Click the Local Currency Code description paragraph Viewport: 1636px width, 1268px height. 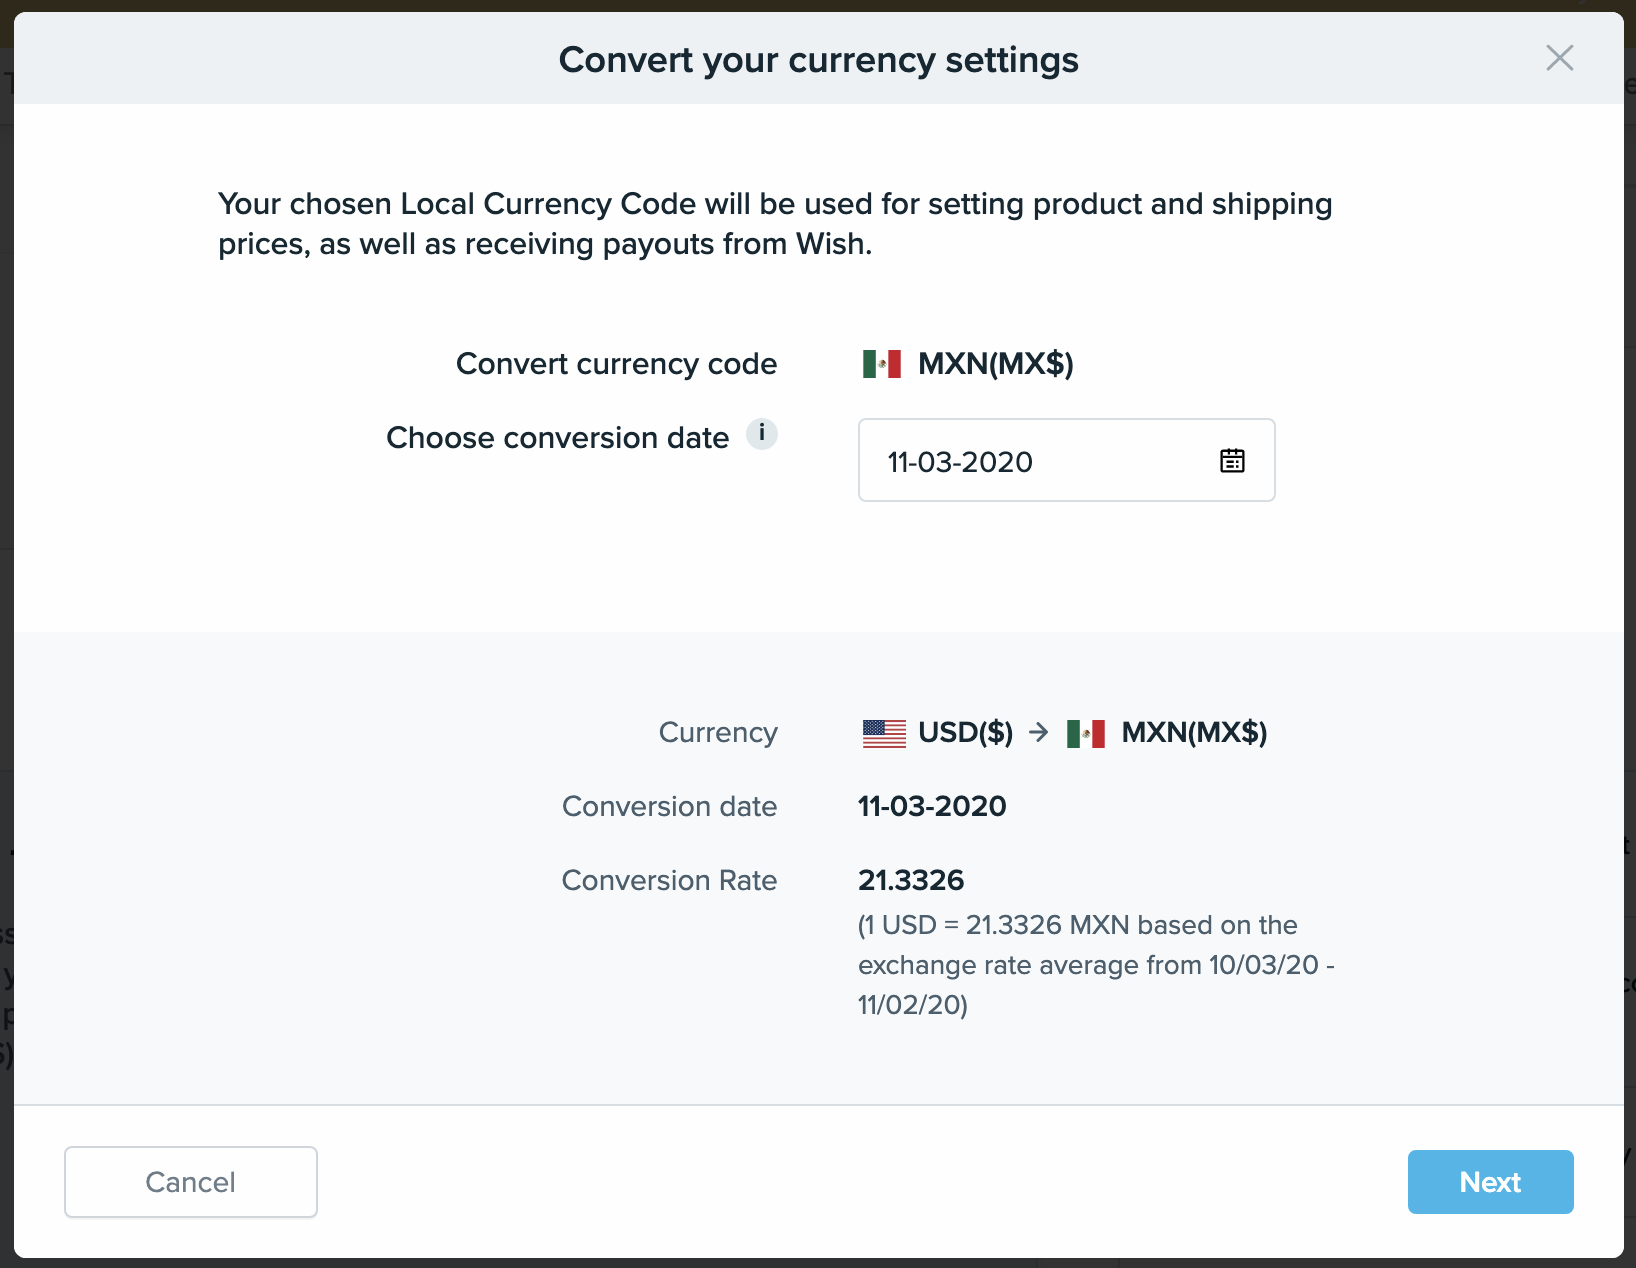pyautogui.click(x=775, y=224)
